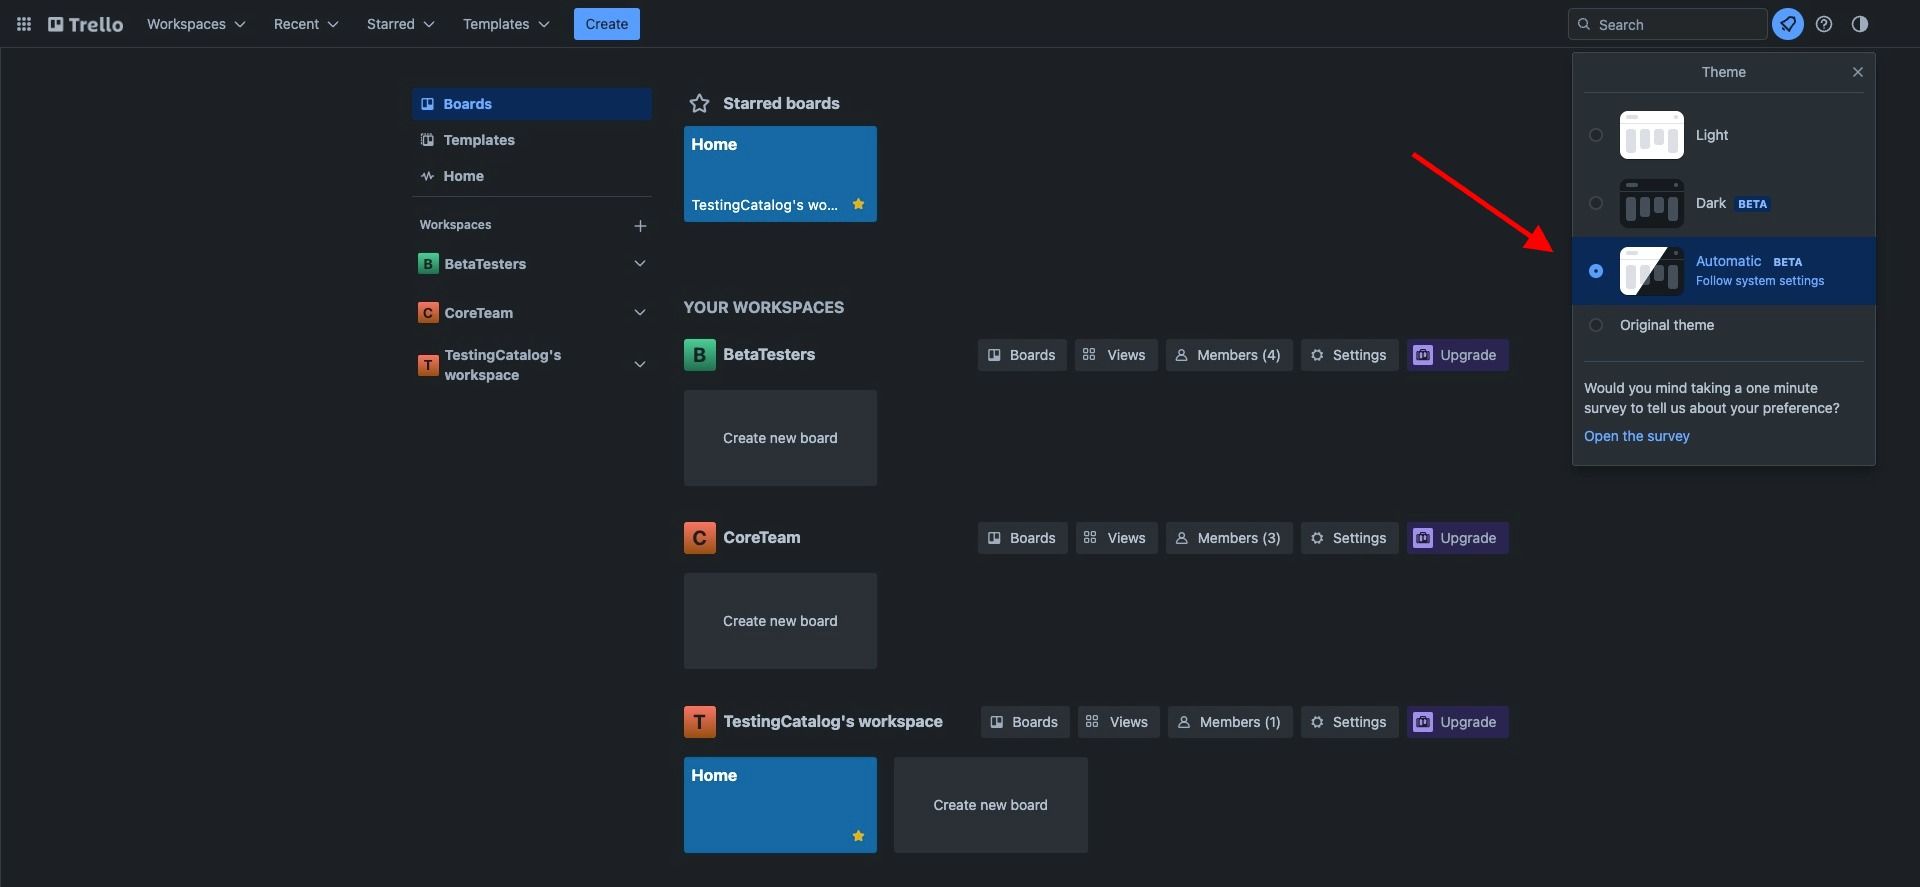Viewport: 1920px width, 887px height.
Task: Select the Original theme radio button
Action: point(1596,325)
